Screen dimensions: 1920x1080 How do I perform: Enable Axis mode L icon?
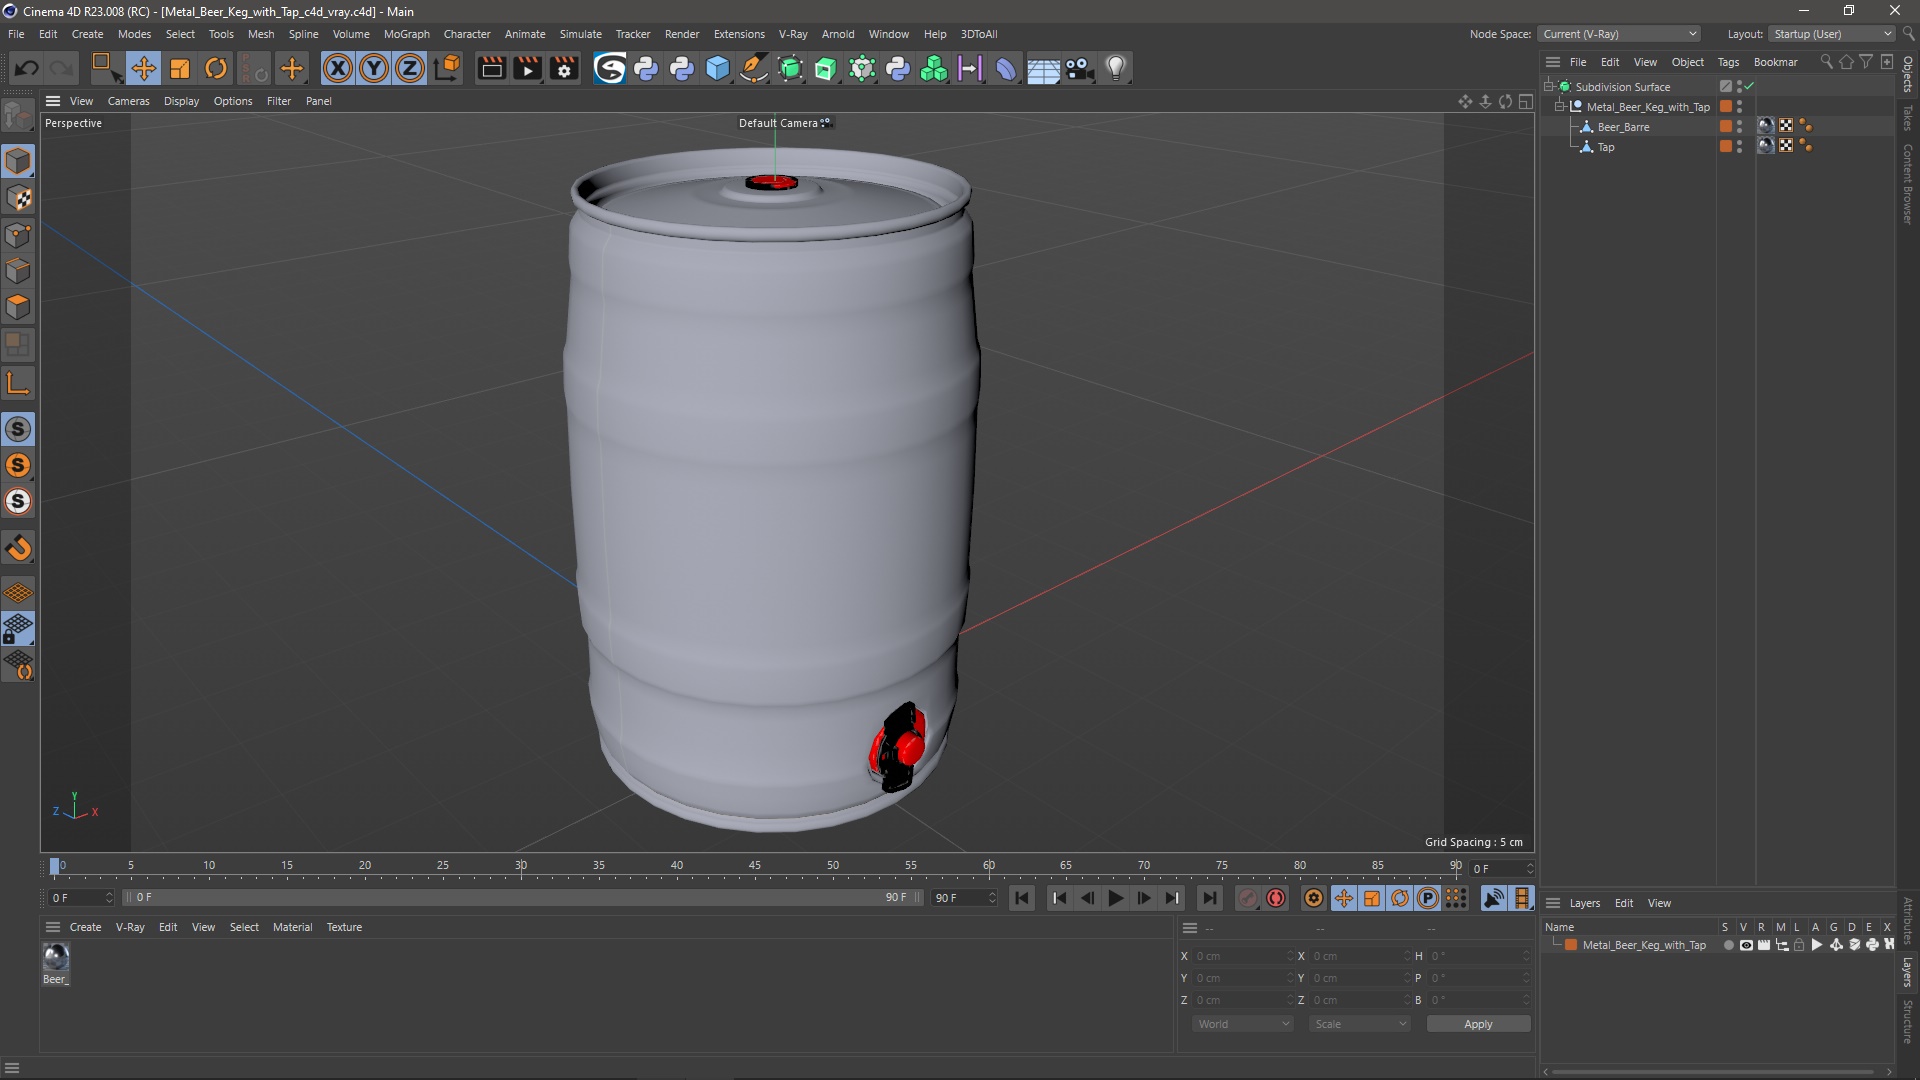18,383
